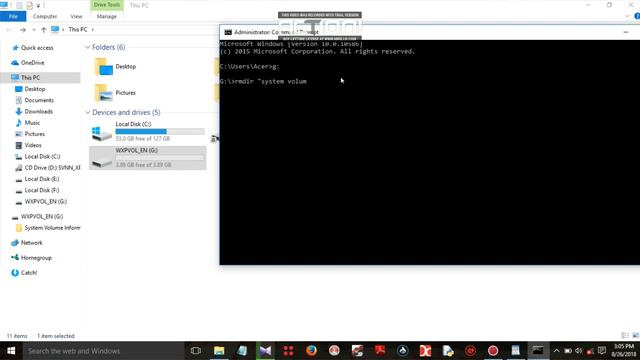Image resolution: width=640 pixels, height=360 pixels.
Task: Open recent locations dropdown arrow
Action: coord(33,30)
